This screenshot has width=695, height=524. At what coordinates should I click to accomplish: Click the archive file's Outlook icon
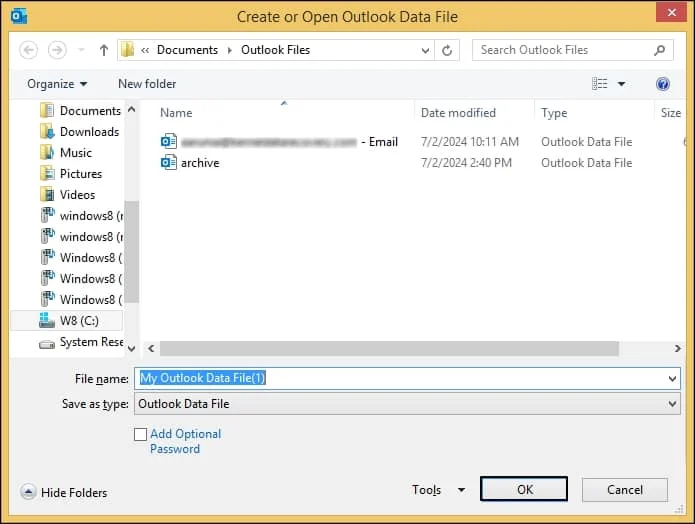click(x=168, y=163)
